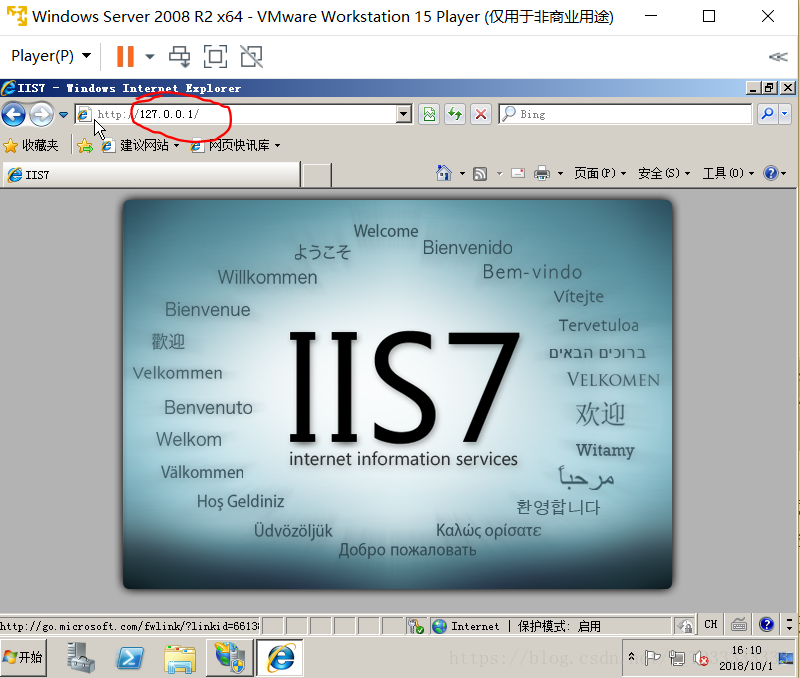
Task: Open the 开始 Start menu
Action: click(23, 657)
